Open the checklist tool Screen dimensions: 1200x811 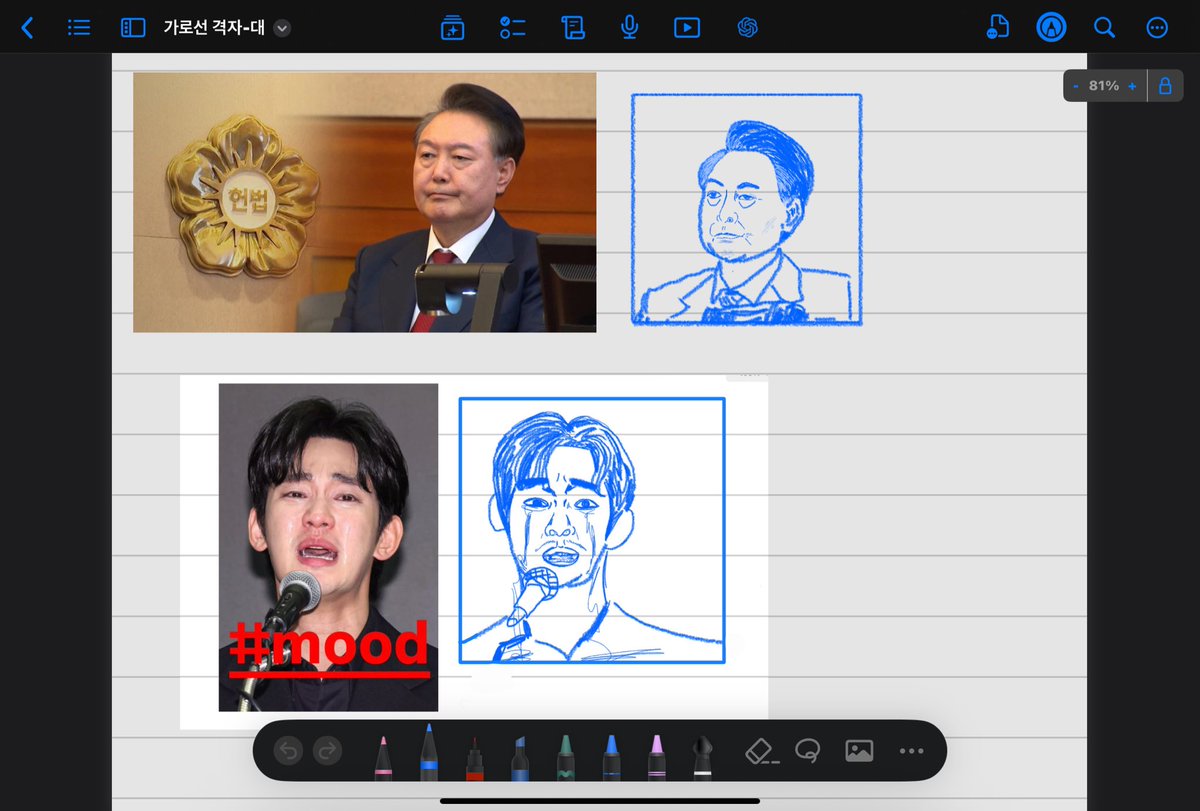pos(513,28)
